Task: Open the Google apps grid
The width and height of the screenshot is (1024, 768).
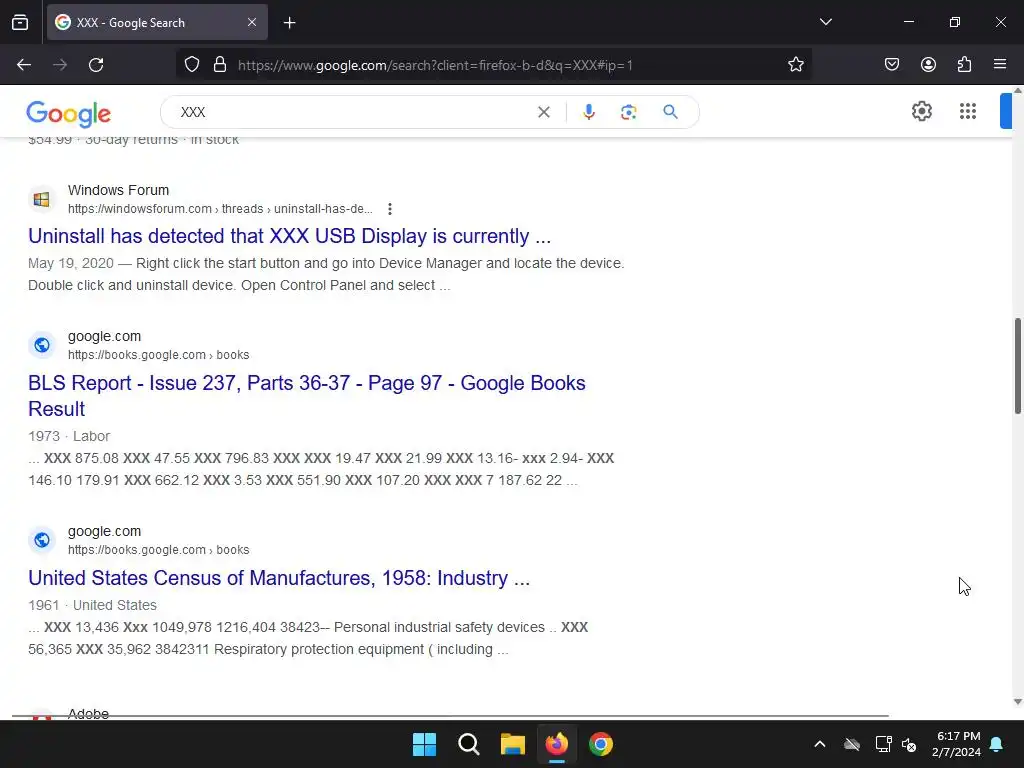Action: (968, 112)
